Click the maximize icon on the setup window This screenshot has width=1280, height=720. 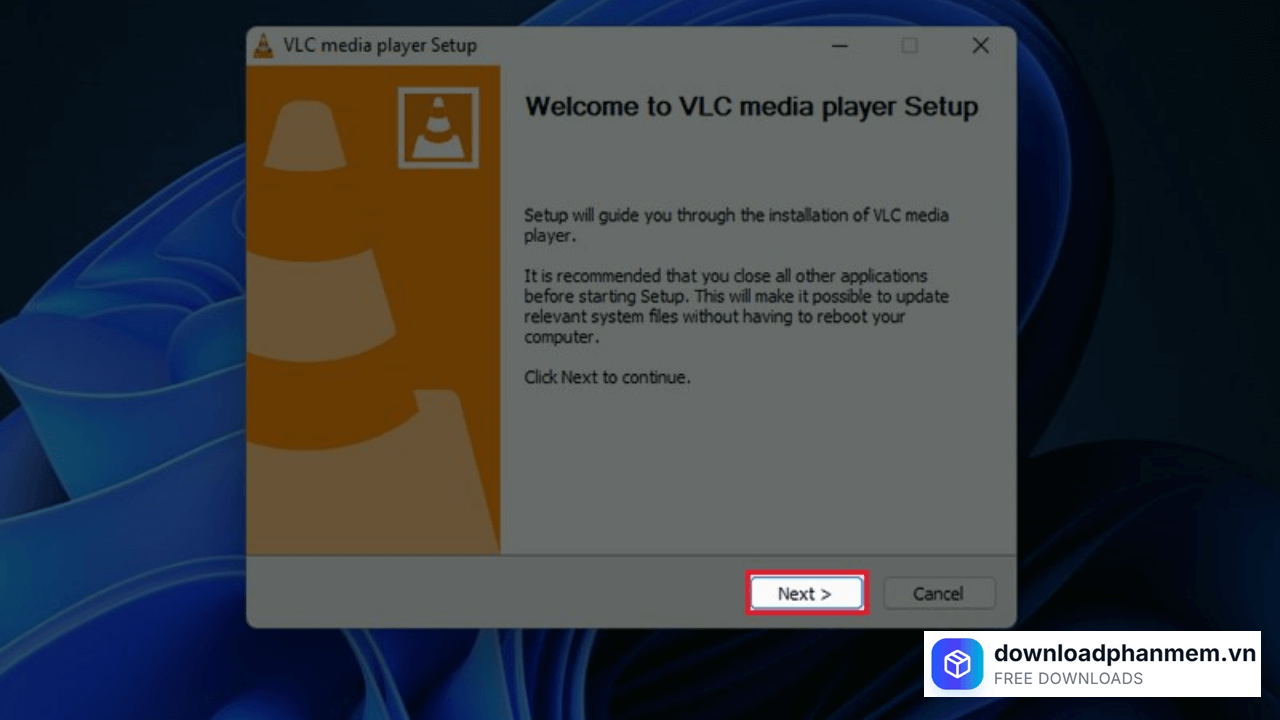pos(909,46)
